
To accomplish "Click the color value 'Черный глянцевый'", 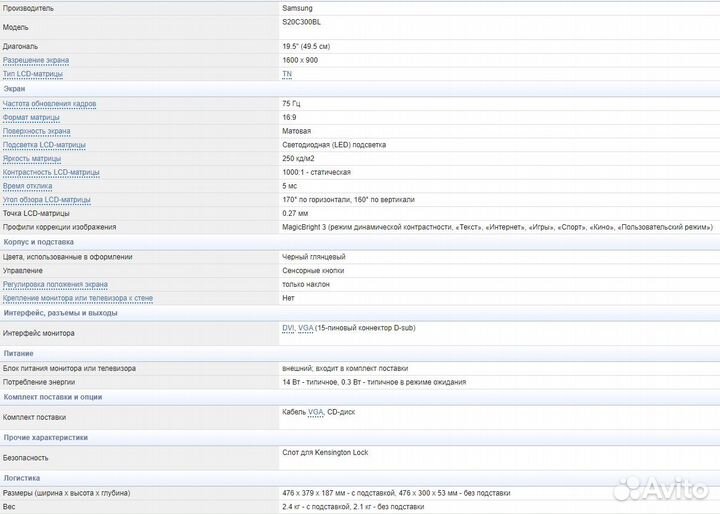I will 314,257.
